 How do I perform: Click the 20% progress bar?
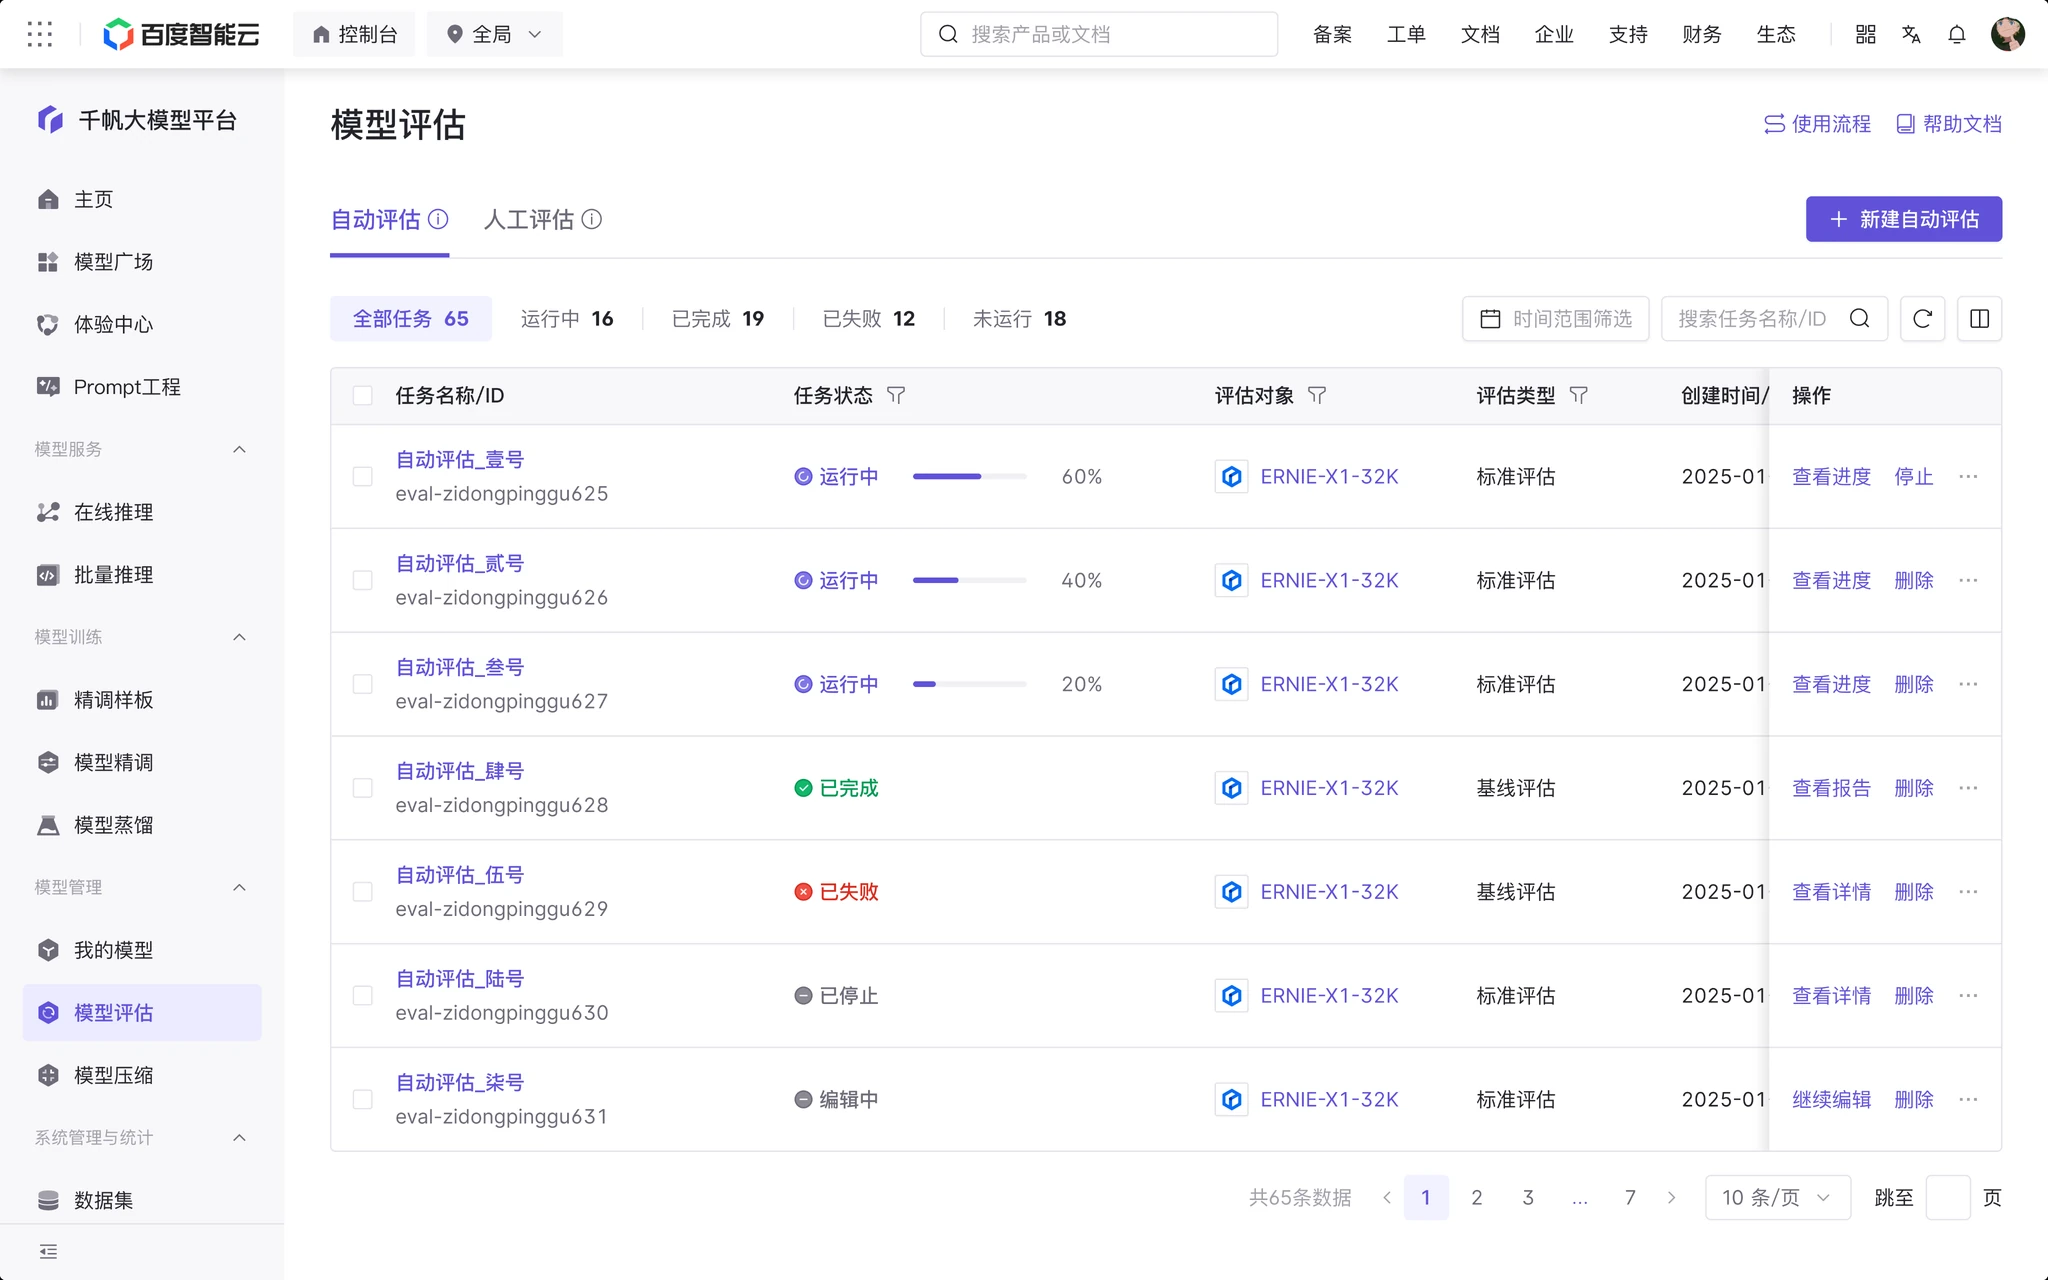pos(969,685)
